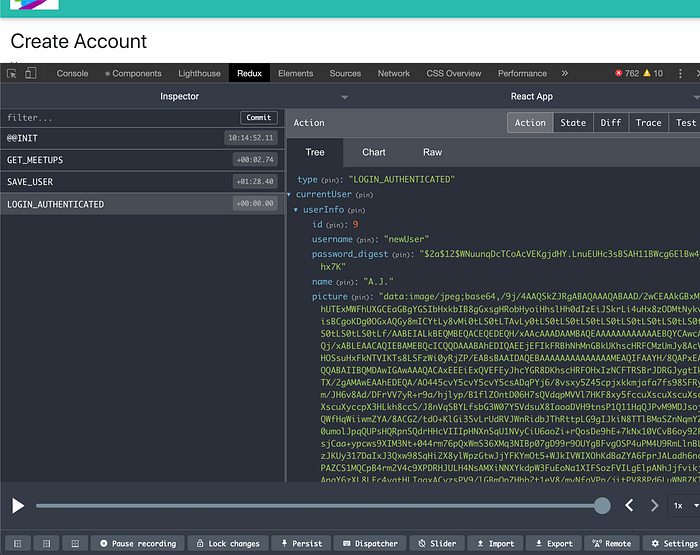
Task: Choose the Test view toggle
Action: 685,123
